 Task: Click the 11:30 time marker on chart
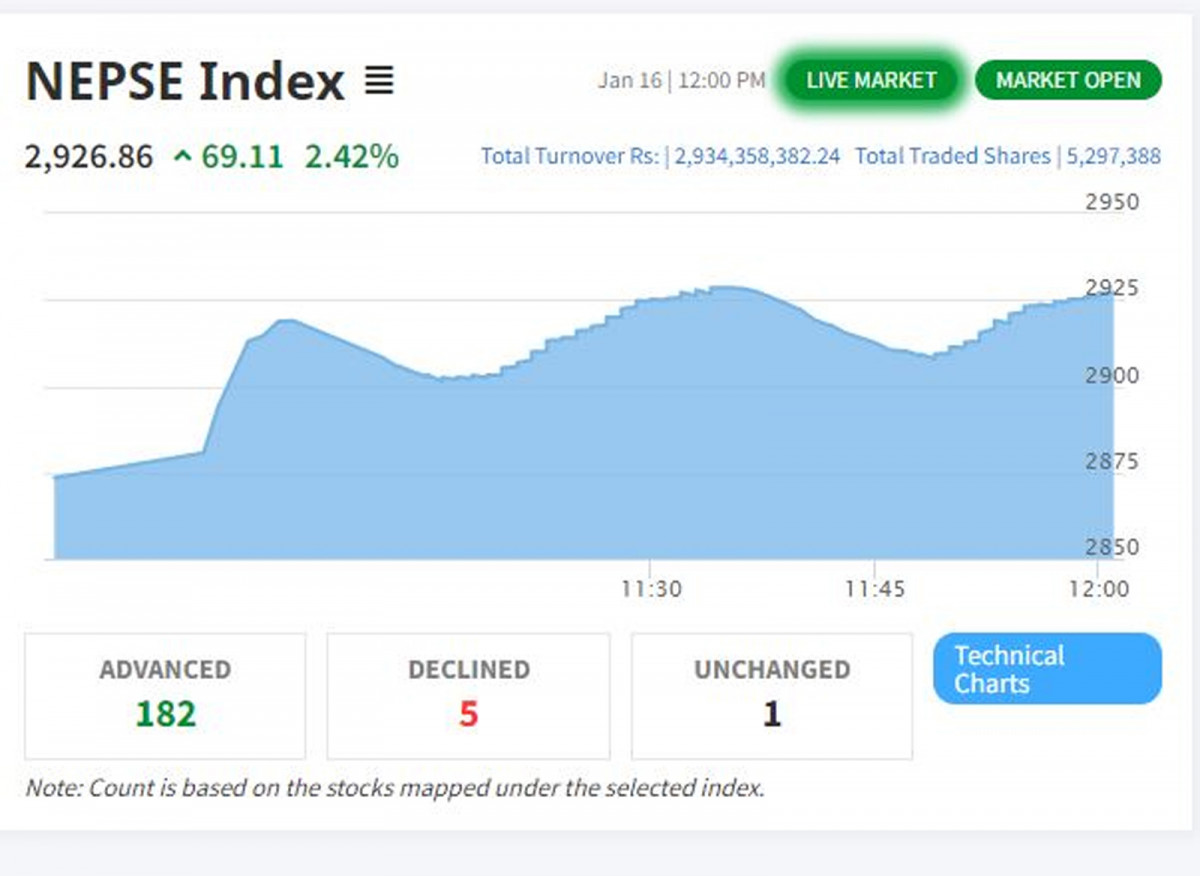651,588
